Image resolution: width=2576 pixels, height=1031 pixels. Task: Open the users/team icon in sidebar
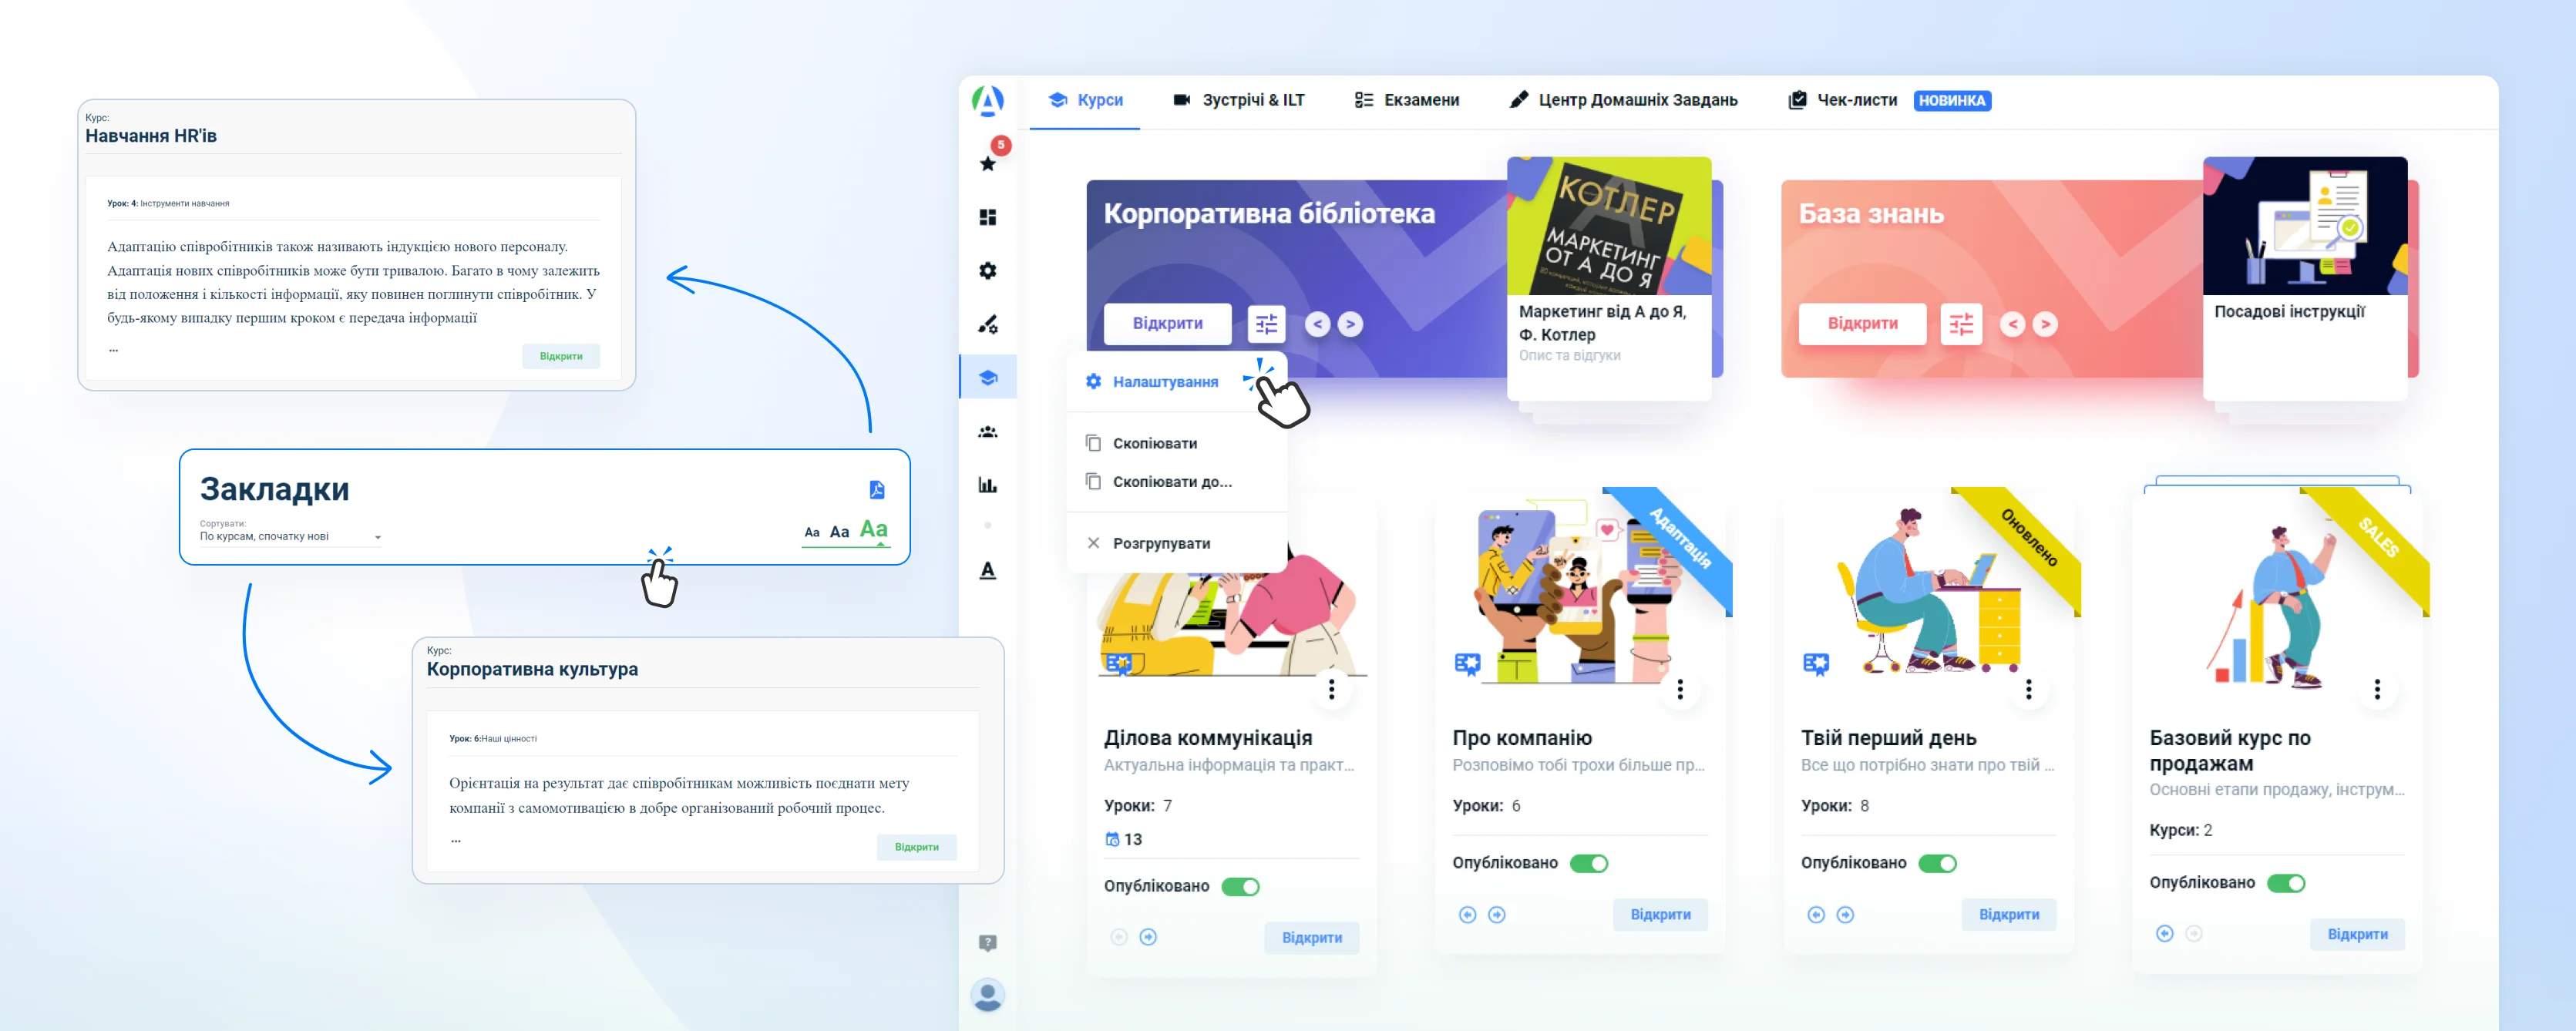pos(987,431)
